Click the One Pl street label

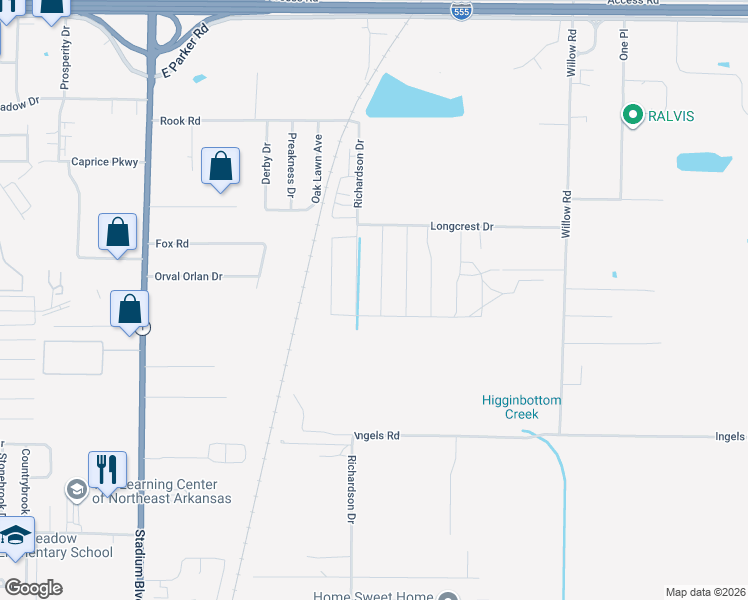pyautogui.click(x=624, y=45)
